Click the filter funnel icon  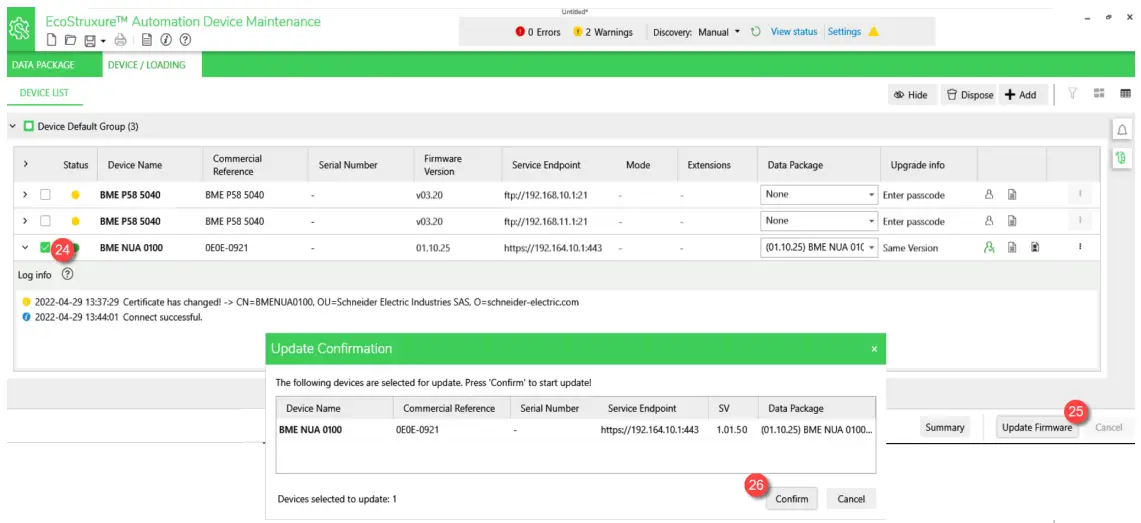tap(1072, 94)
